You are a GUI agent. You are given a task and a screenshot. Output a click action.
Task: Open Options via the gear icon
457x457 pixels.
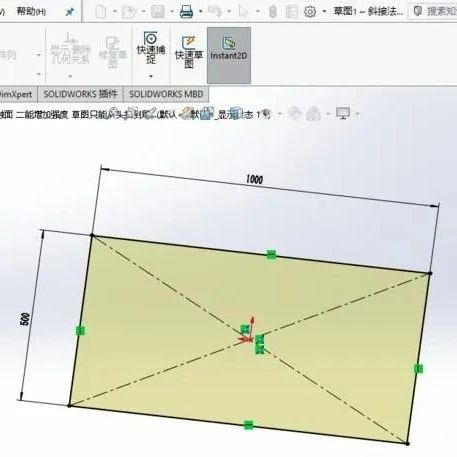(310, 12)
